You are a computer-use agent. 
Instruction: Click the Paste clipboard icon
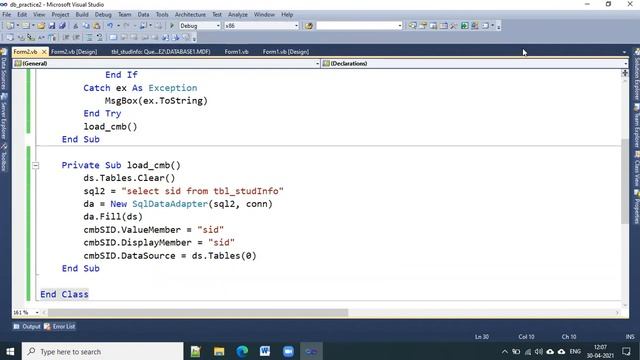[x=97, y=26]
